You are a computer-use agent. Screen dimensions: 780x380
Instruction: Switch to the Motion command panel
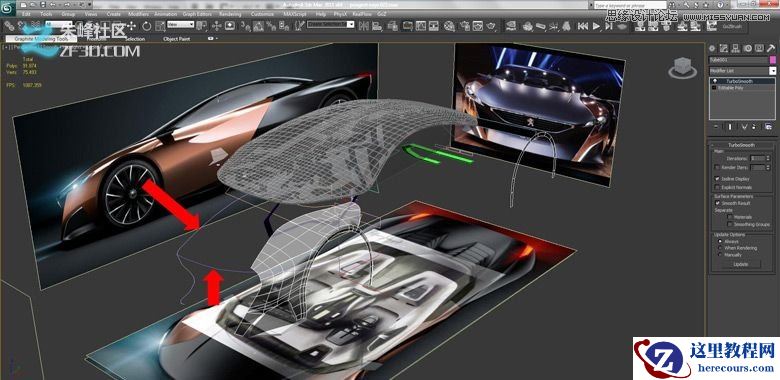(x=748, y=48)
